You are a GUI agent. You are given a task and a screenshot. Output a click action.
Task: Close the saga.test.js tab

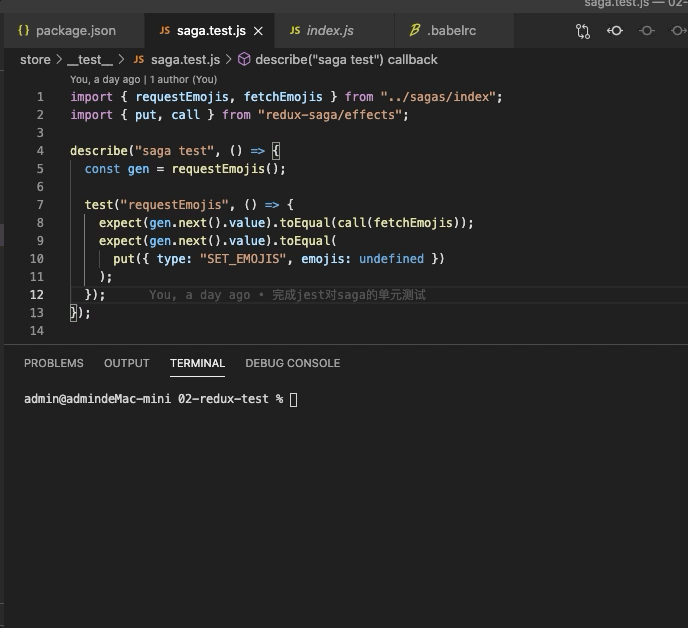(x=258, y=31)
